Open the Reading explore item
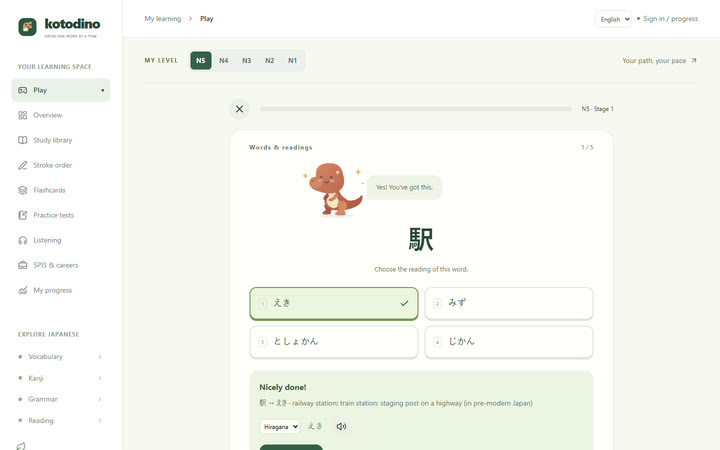Image resolution: width=720 pixels, height=450 pixels. tap(60, 421)
